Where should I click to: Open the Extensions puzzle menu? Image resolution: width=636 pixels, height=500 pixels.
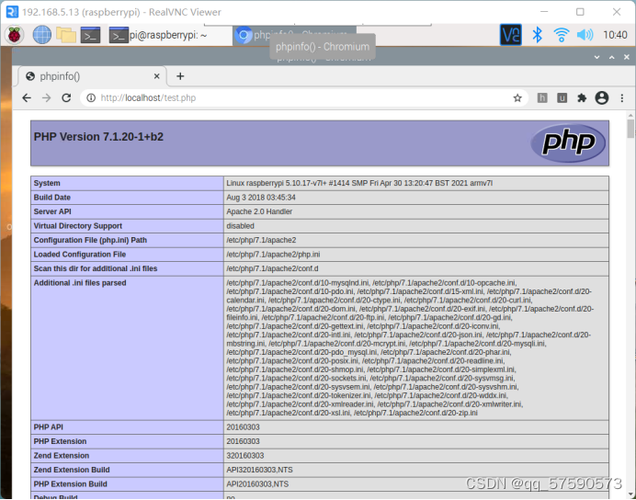click(x=582, y=98)
